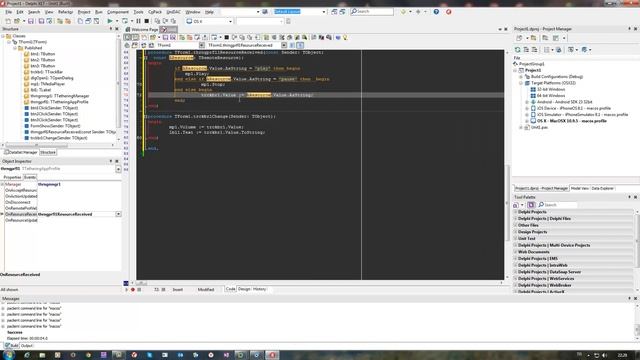Click the black stop square in editor toolbar
This screenshot has width=640, height=360.
point(227,37)
